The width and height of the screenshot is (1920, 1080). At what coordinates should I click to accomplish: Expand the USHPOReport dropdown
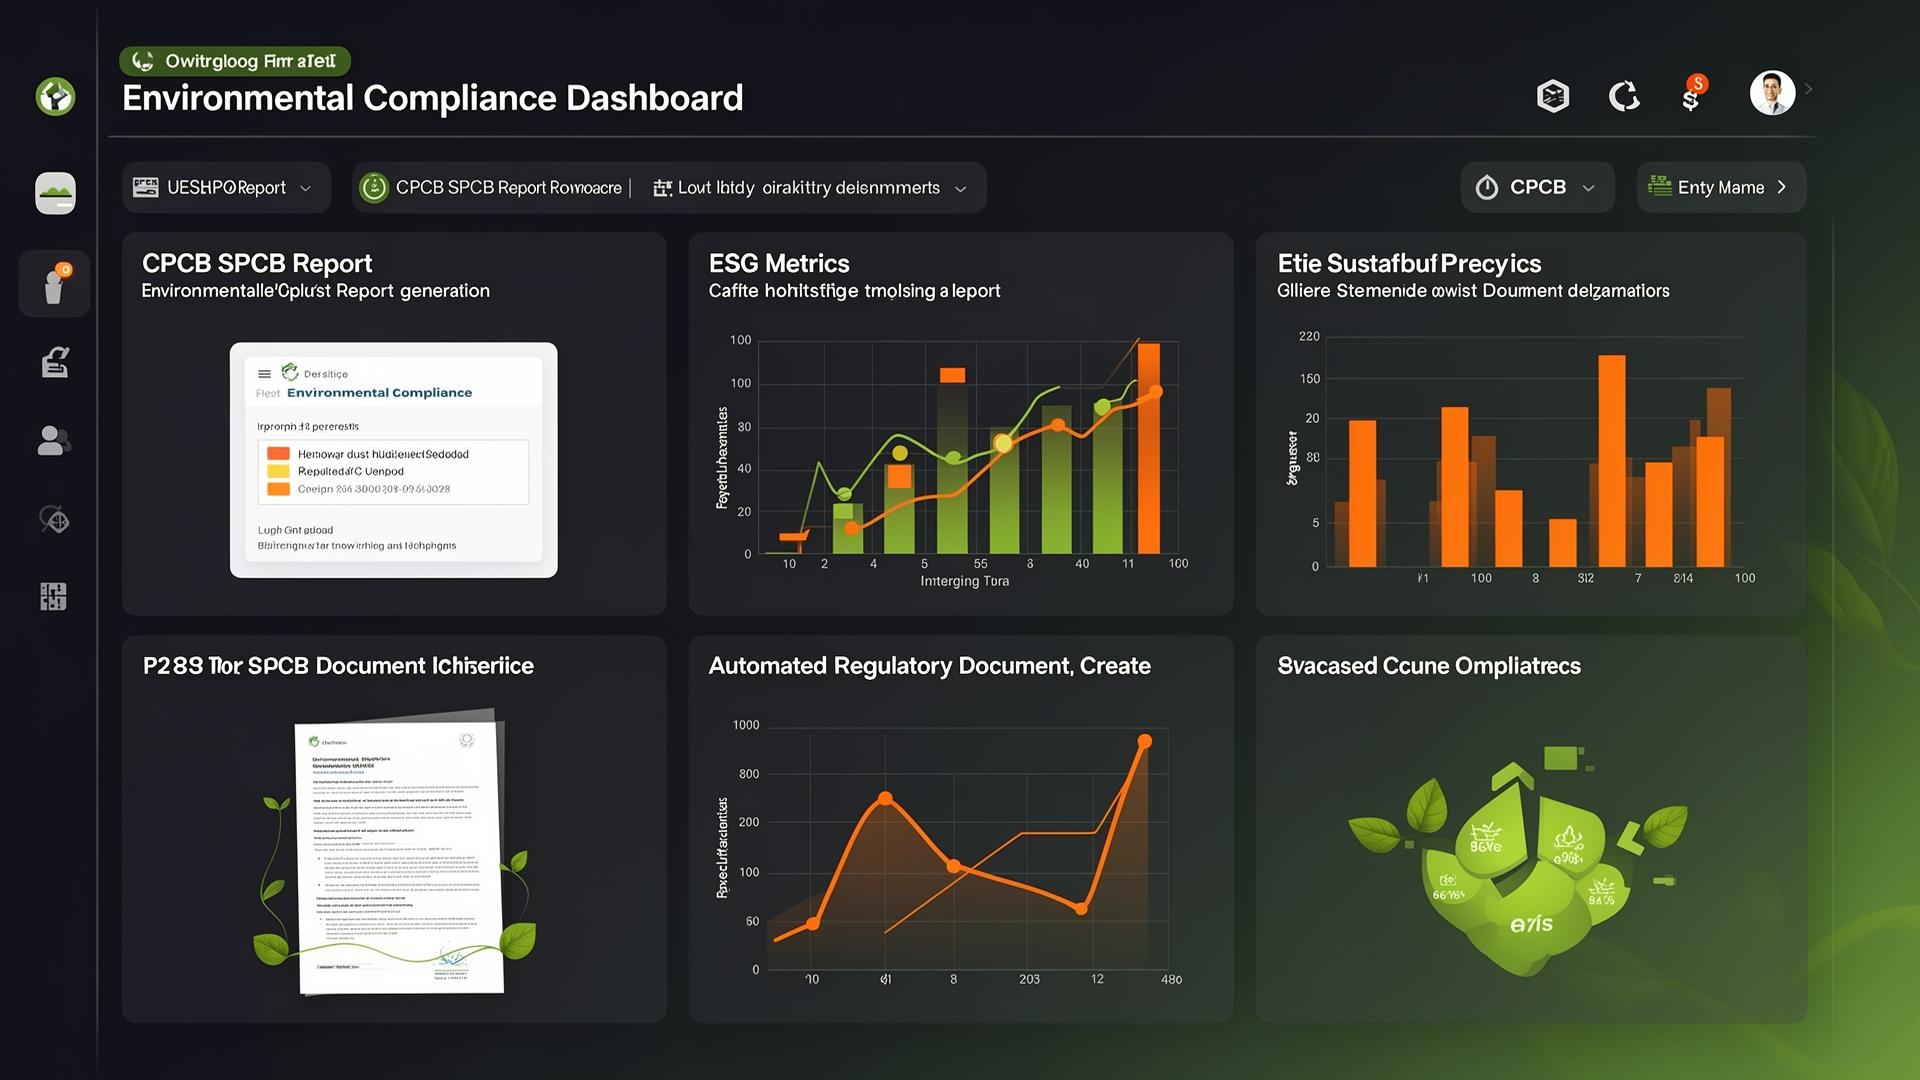[225, 187]
